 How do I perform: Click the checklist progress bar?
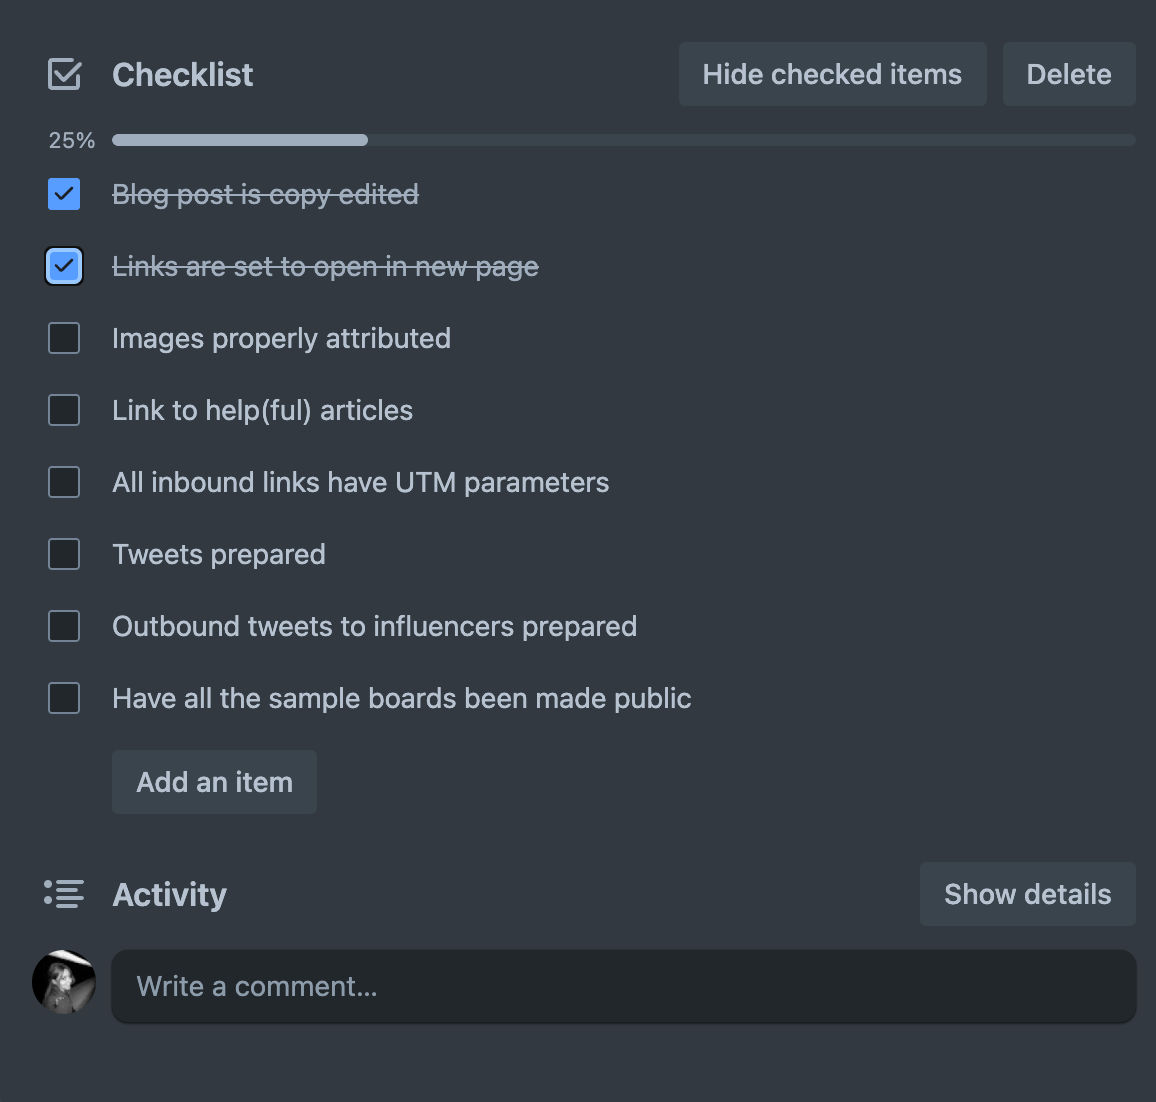[x=623, y=140]
